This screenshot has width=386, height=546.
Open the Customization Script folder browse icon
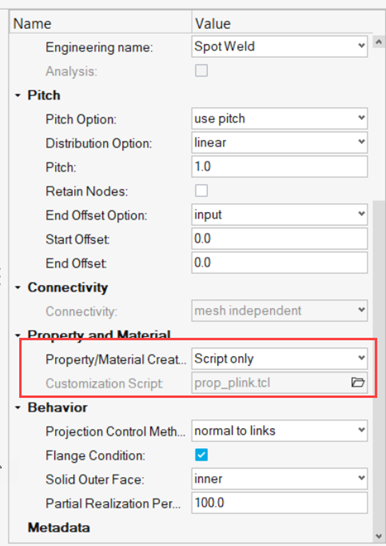(357, 382)
